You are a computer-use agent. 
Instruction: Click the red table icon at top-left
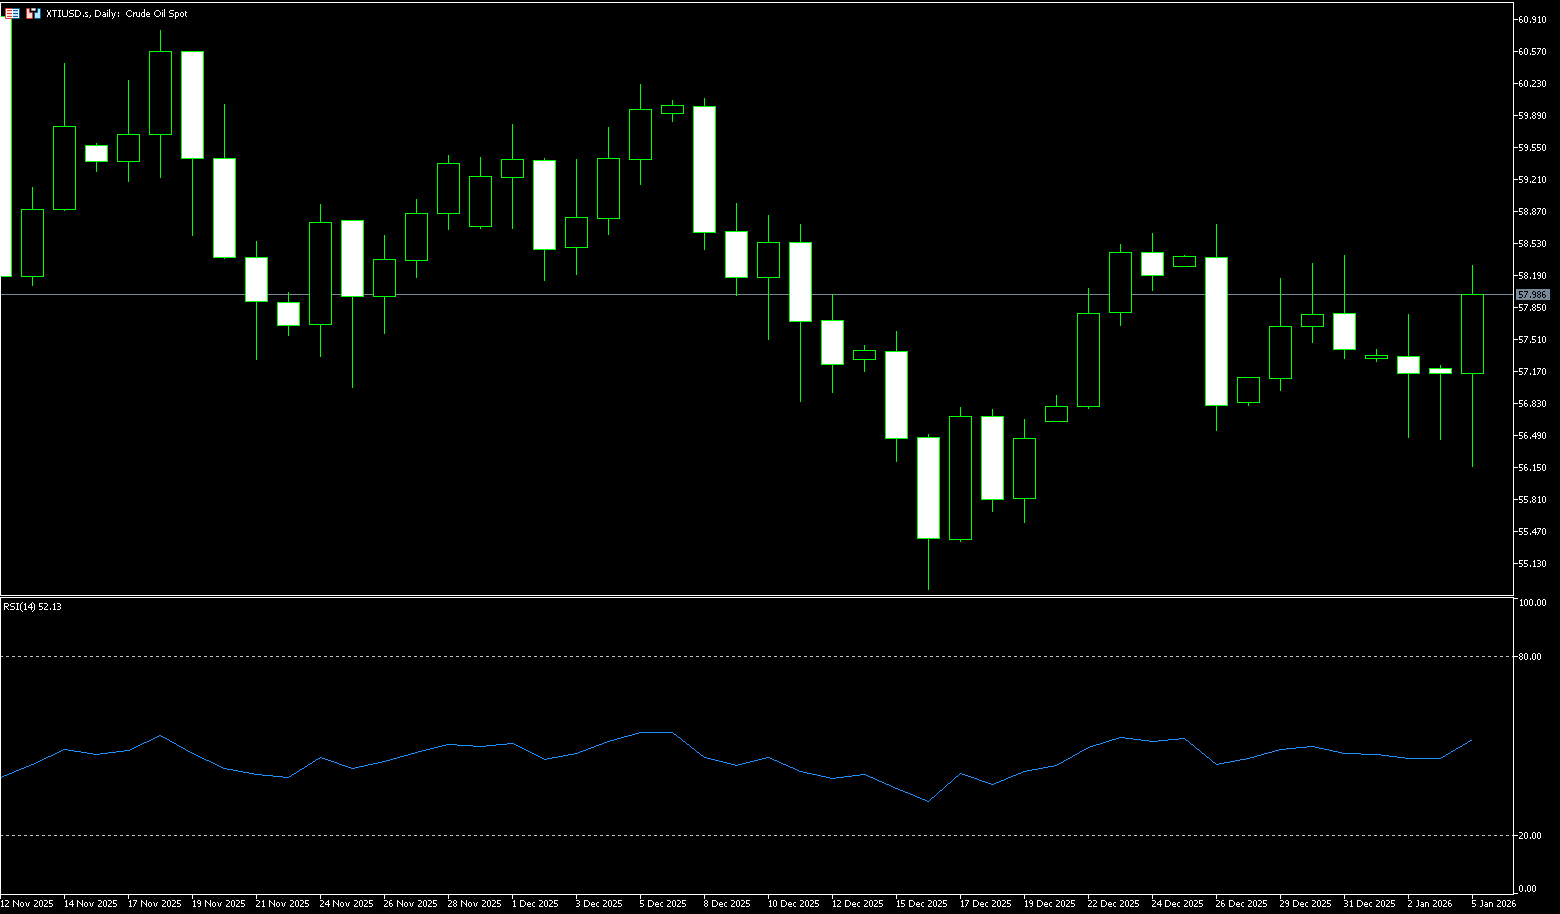click(12, 14)
